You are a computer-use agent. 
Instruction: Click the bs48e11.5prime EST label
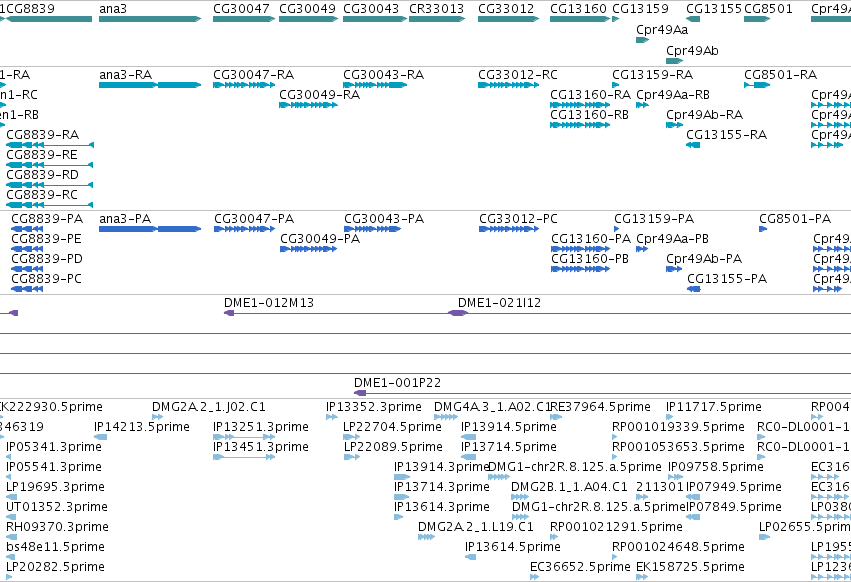[55, 547]
